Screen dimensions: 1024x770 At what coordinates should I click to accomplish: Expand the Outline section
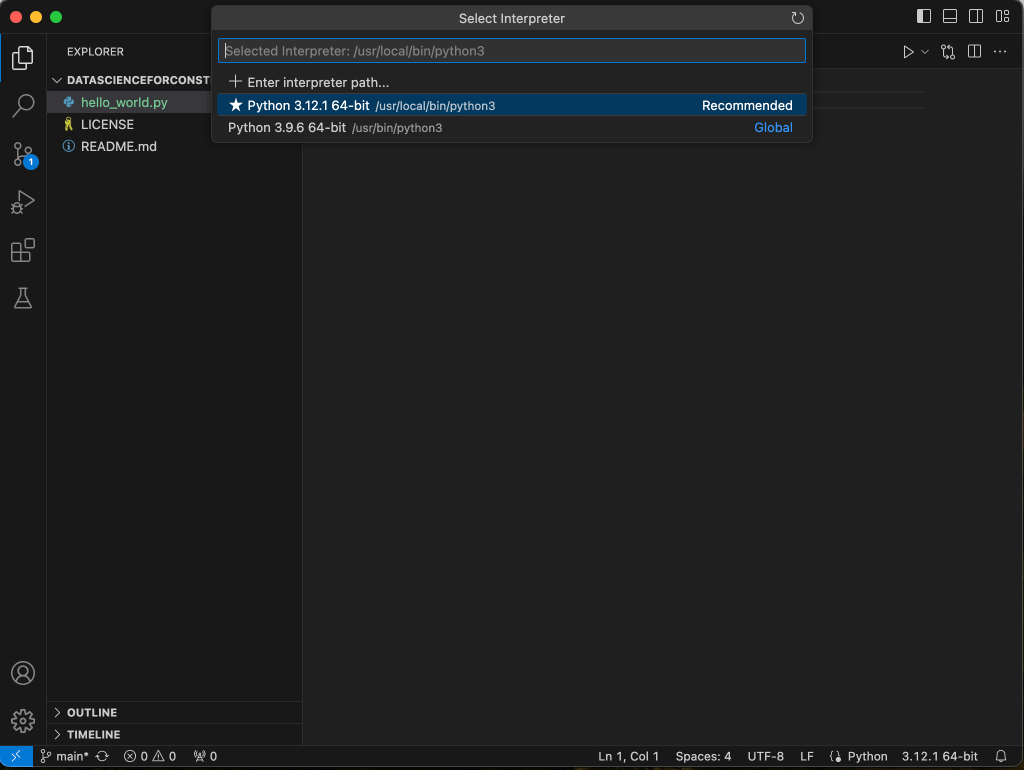(x=92, y=713)
